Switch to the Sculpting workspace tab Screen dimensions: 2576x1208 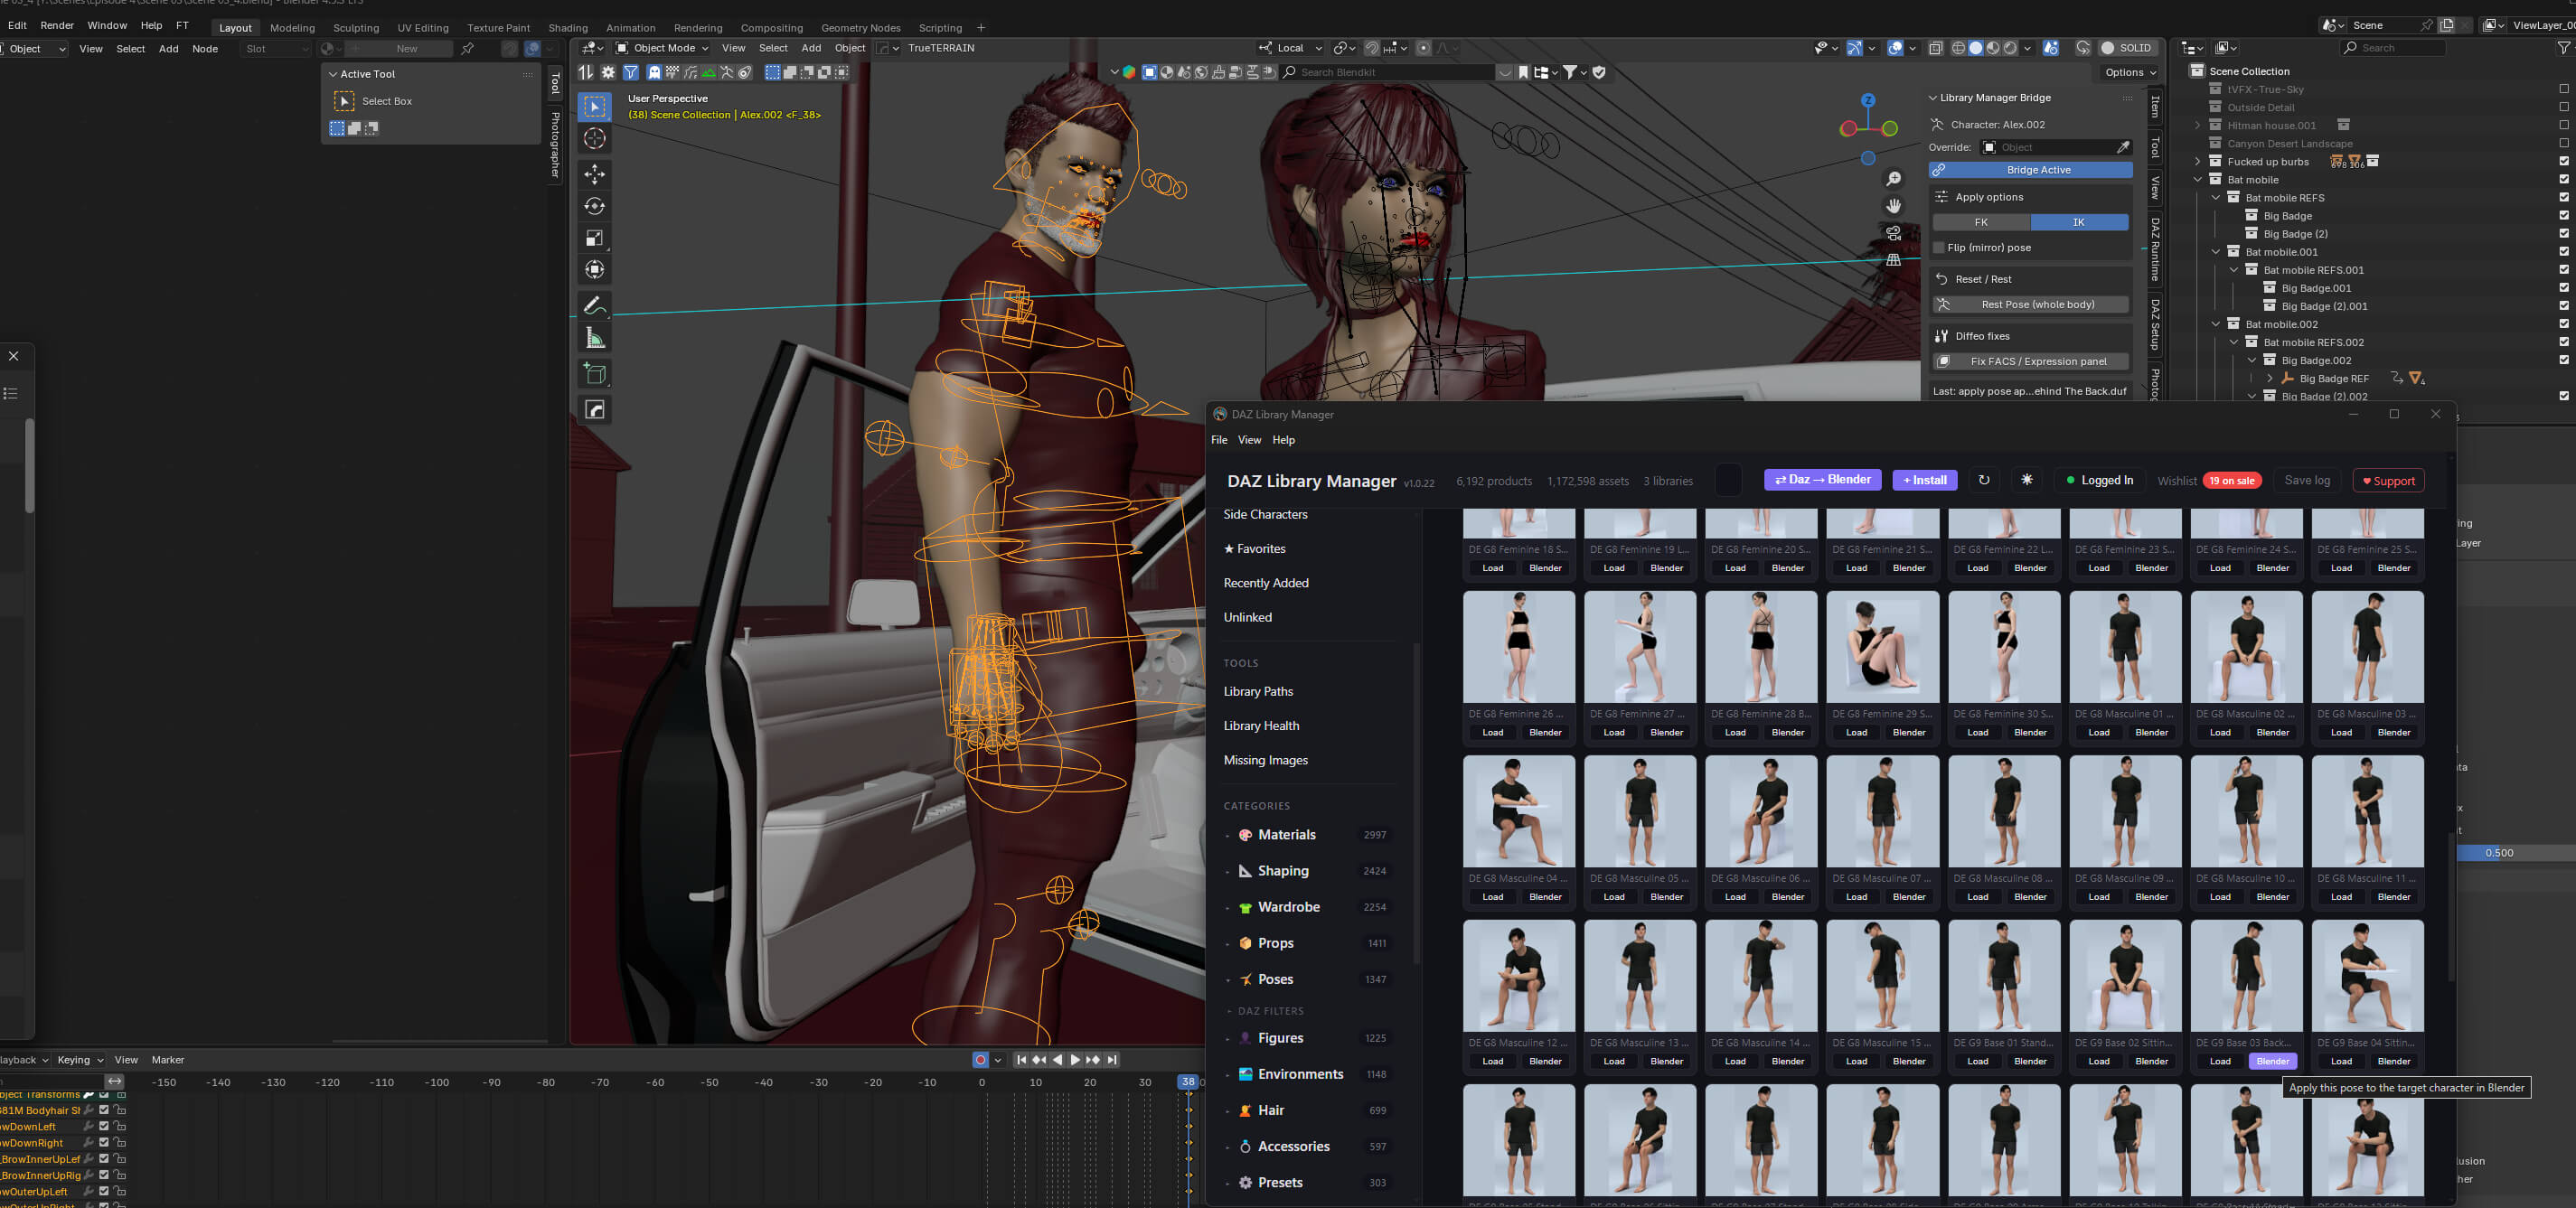pyautogui.click(x=356, y=28)
